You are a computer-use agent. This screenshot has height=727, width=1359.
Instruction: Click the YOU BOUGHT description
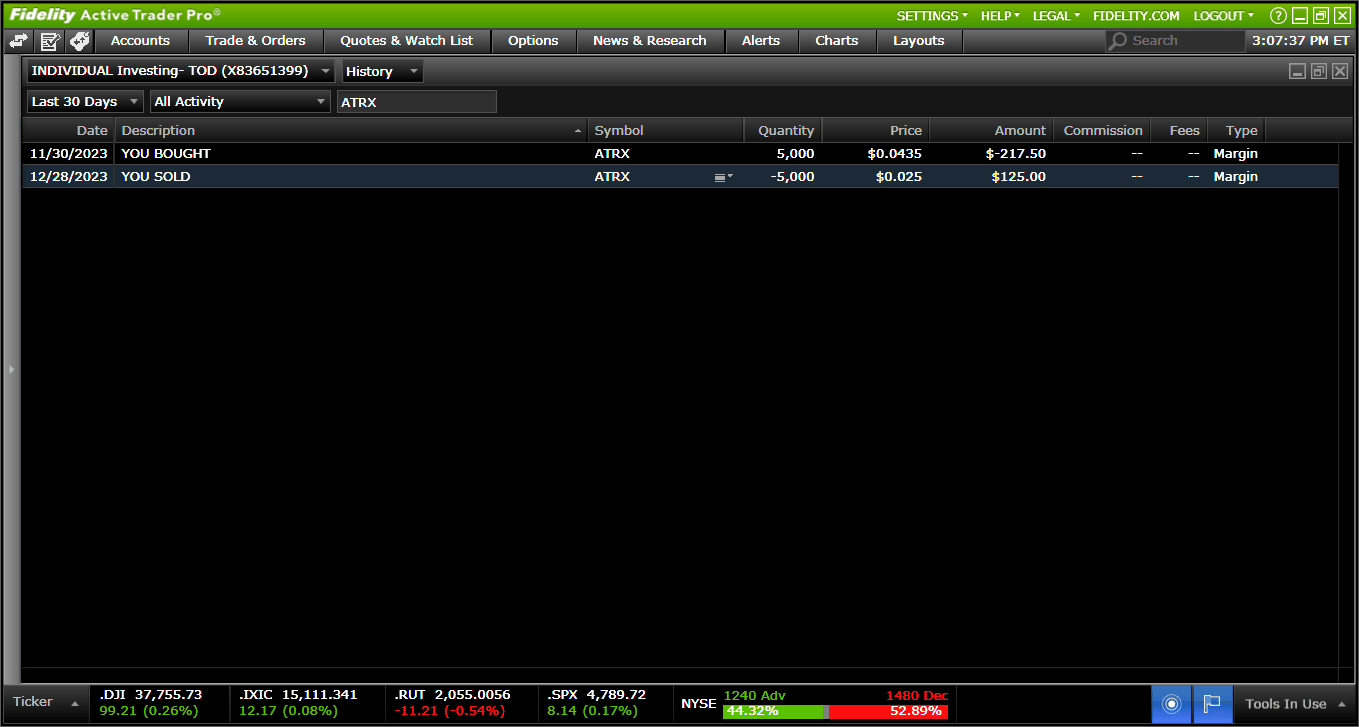click(166, 154)
